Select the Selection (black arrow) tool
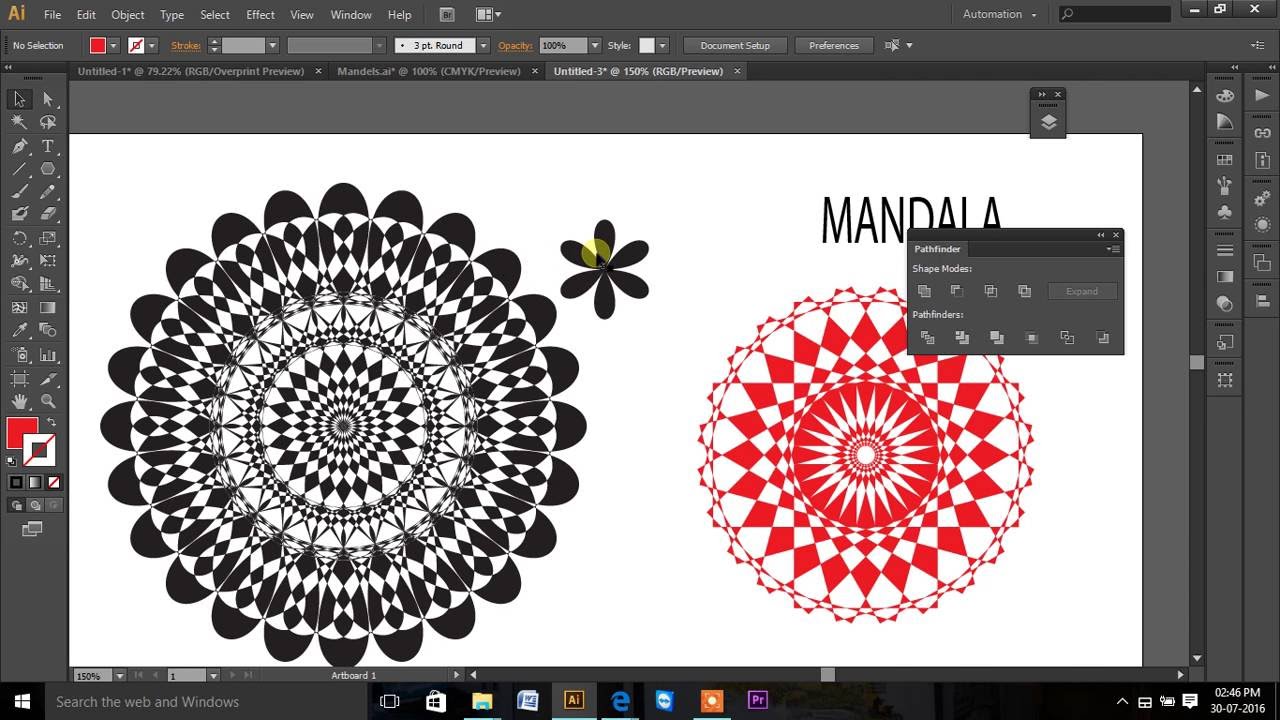 19,99
